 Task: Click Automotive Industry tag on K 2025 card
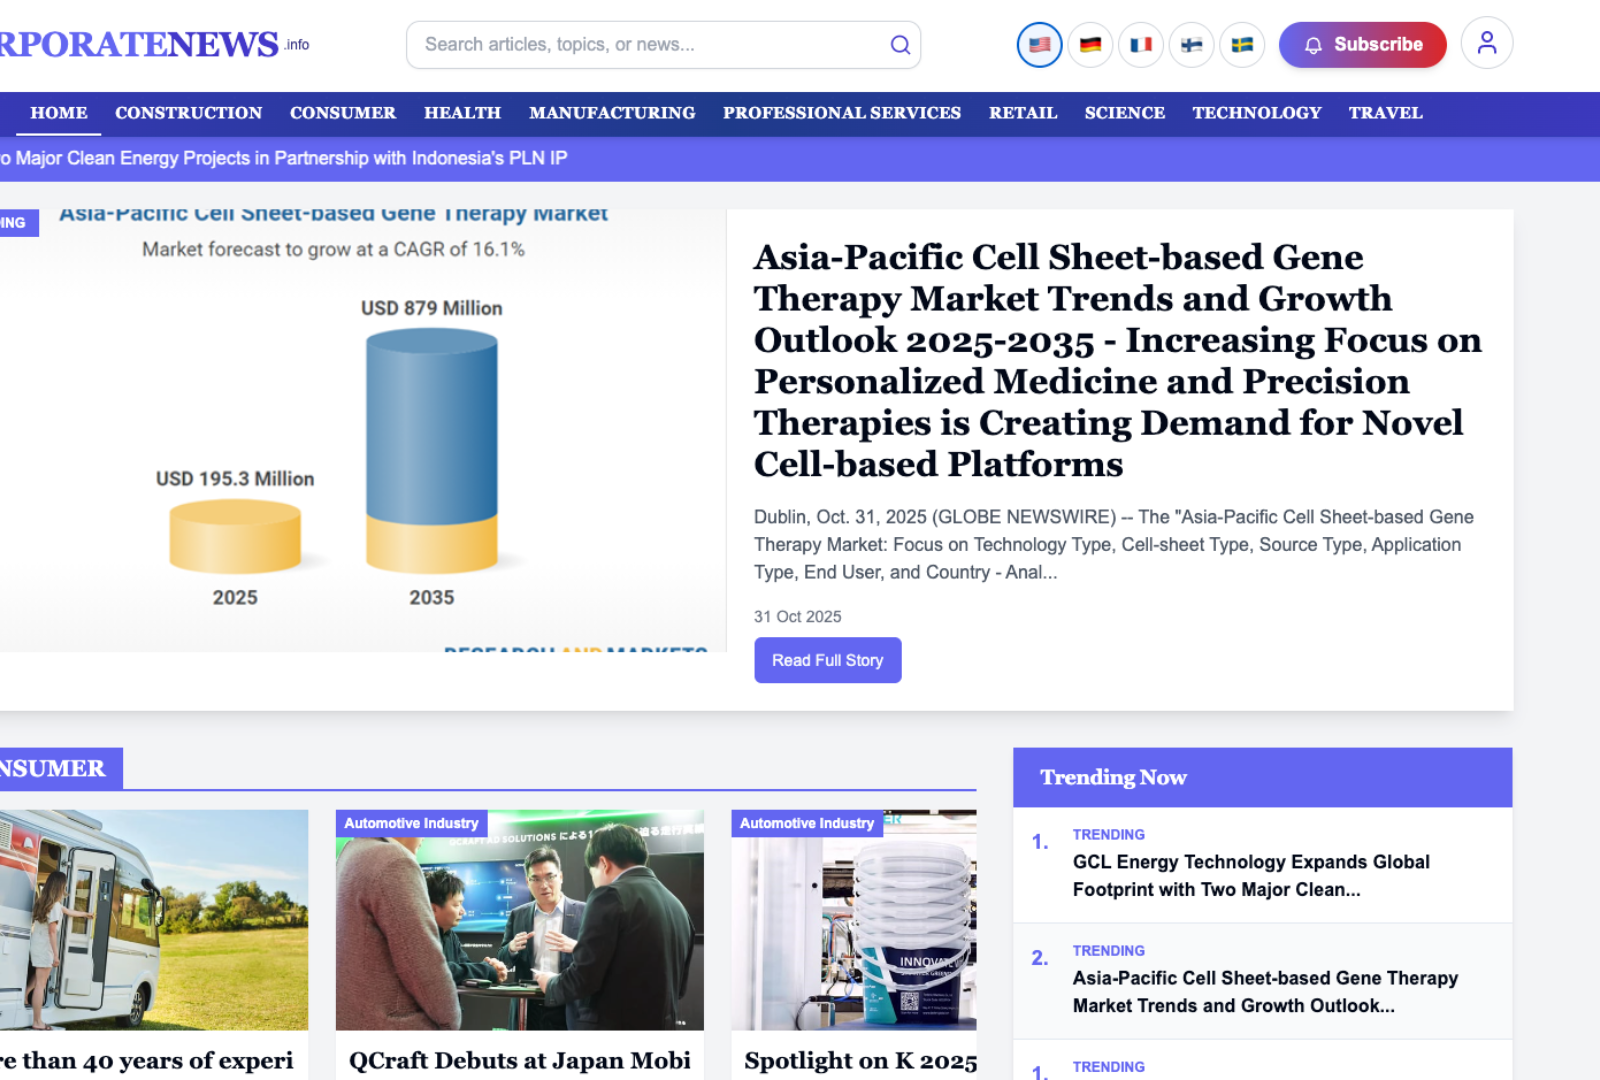pos(807,823)
